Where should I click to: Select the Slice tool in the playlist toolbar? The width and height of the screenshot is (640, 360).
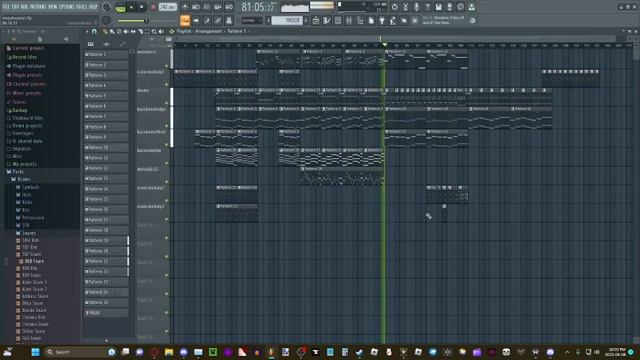[140, 31]
